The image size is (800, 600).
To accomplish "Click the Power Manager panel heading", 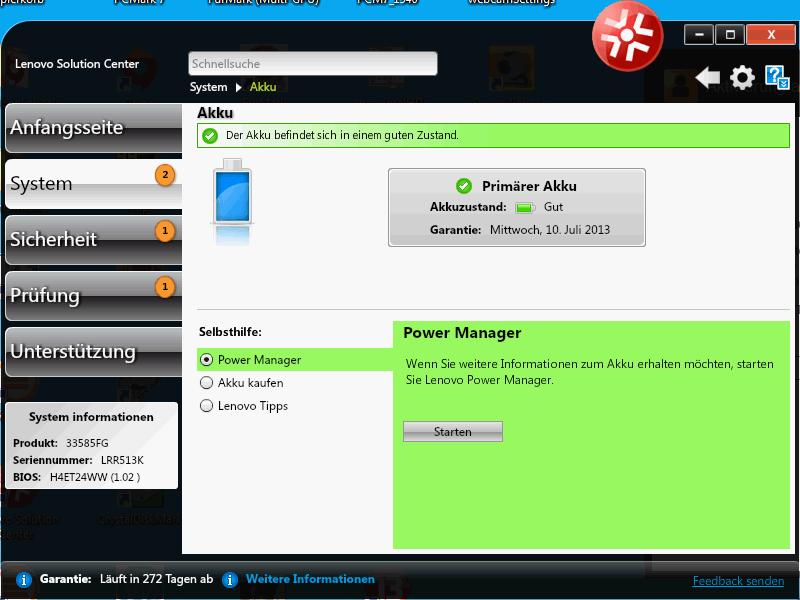I will tap(462, 333).
